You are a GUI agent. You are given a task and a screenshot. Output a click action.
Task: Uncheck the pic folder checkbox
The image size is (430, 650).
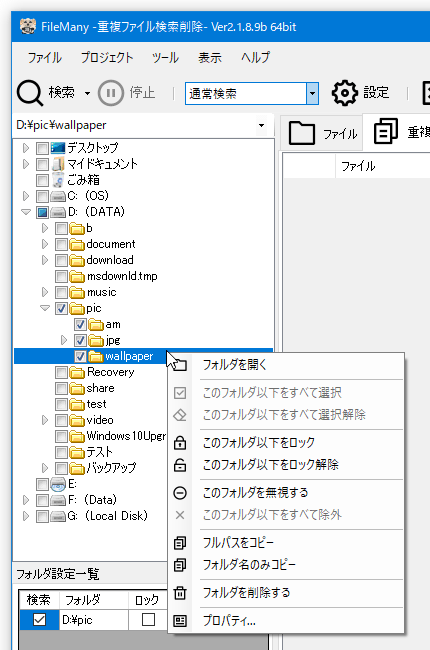pos(61,309)
